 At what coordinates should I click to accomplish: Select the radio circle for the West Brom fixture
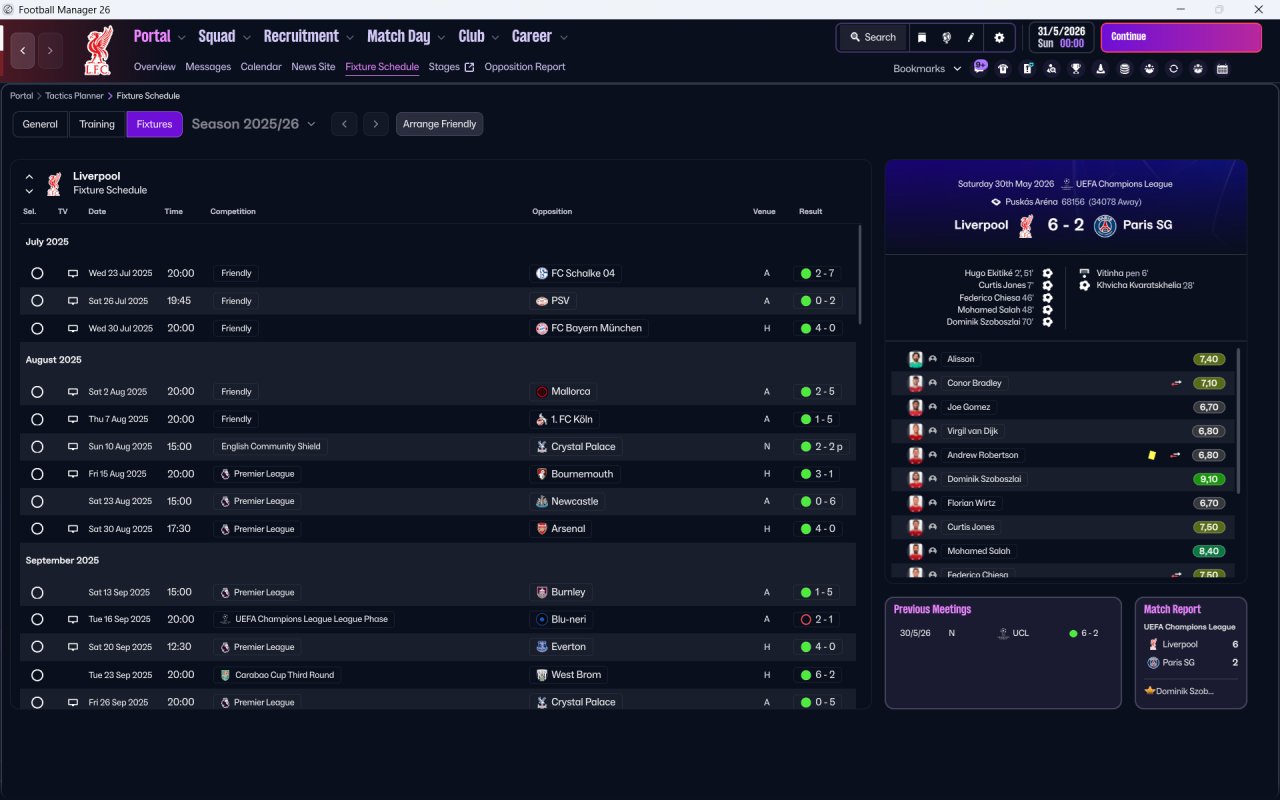[x=37, y=675]
